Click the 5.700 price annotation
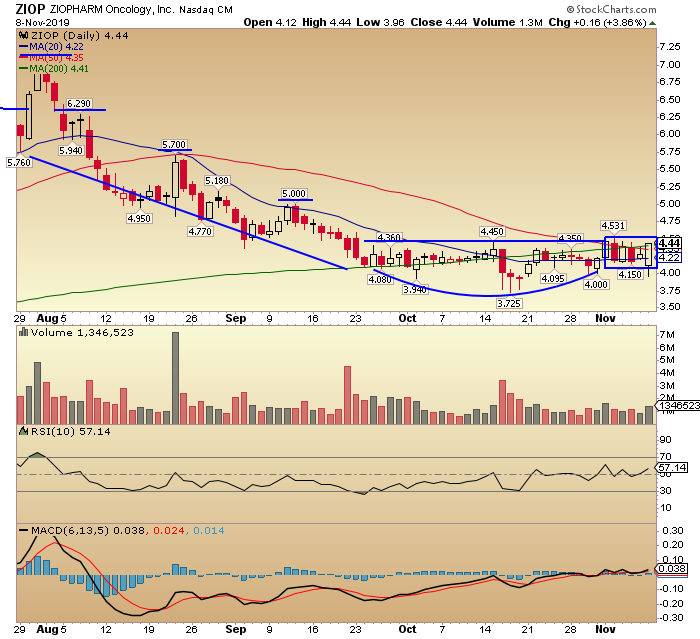The height and width of the screenshot is (639, 700). 174,145
